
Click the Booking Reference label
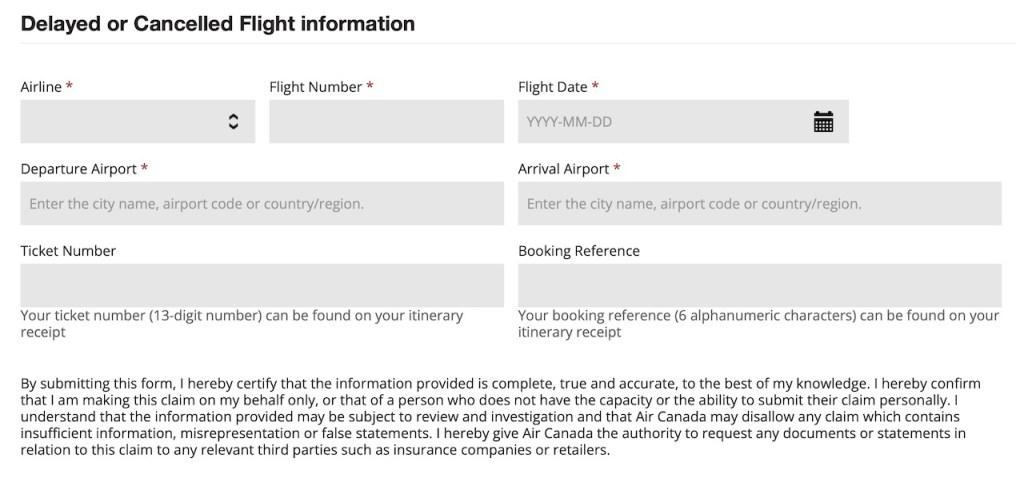pos(579,251)
